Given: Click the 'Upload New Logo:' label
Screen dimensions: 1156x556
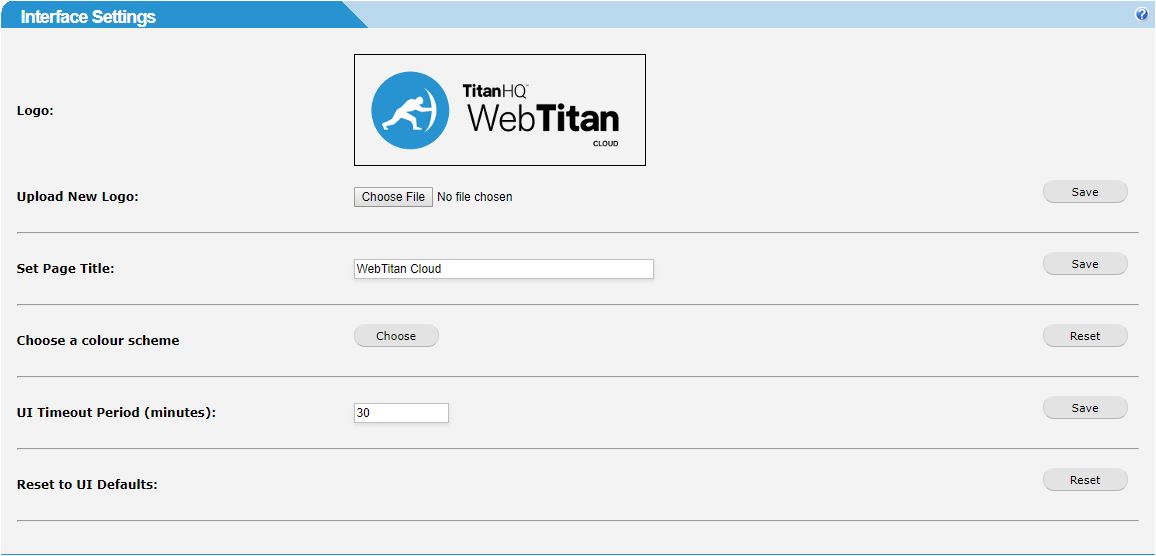Looking at the screenshot, I should [77, 197].
